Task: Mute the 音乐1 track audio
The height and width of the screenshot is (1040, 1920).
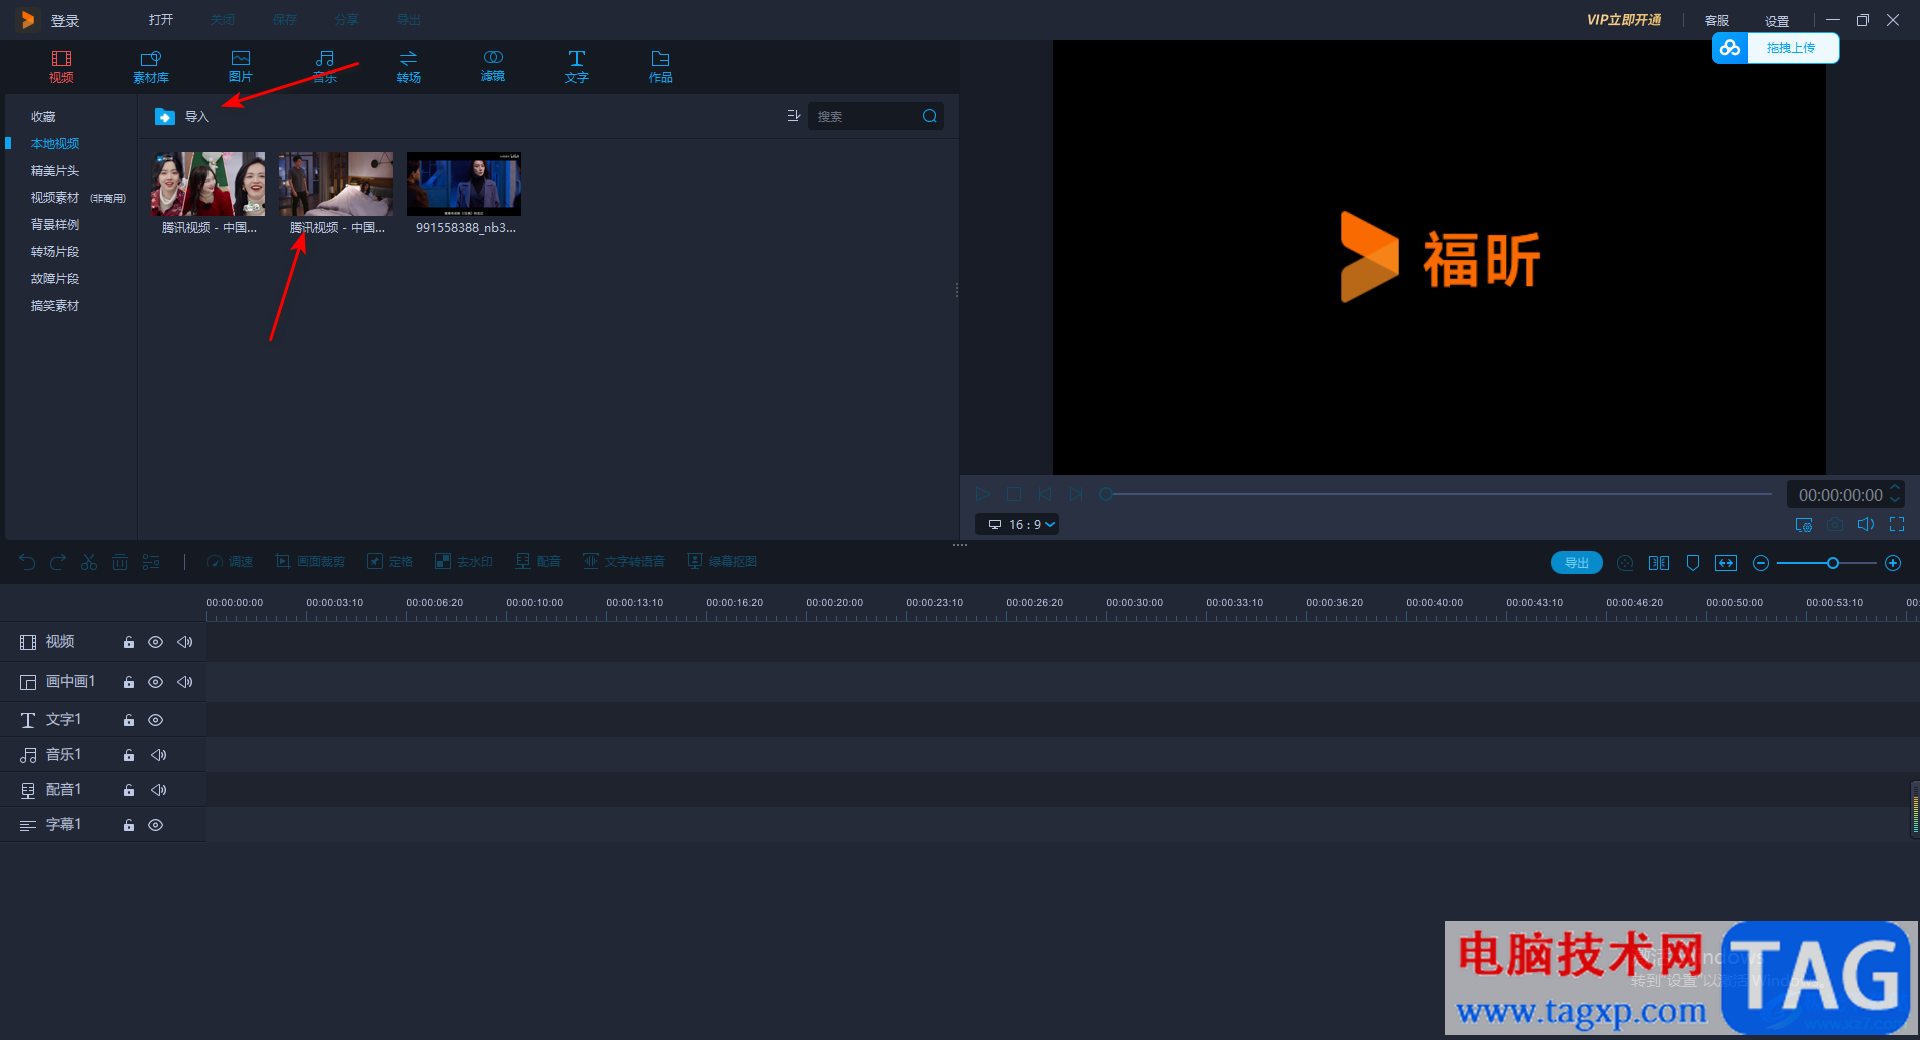Action: [x=158, y=755]
